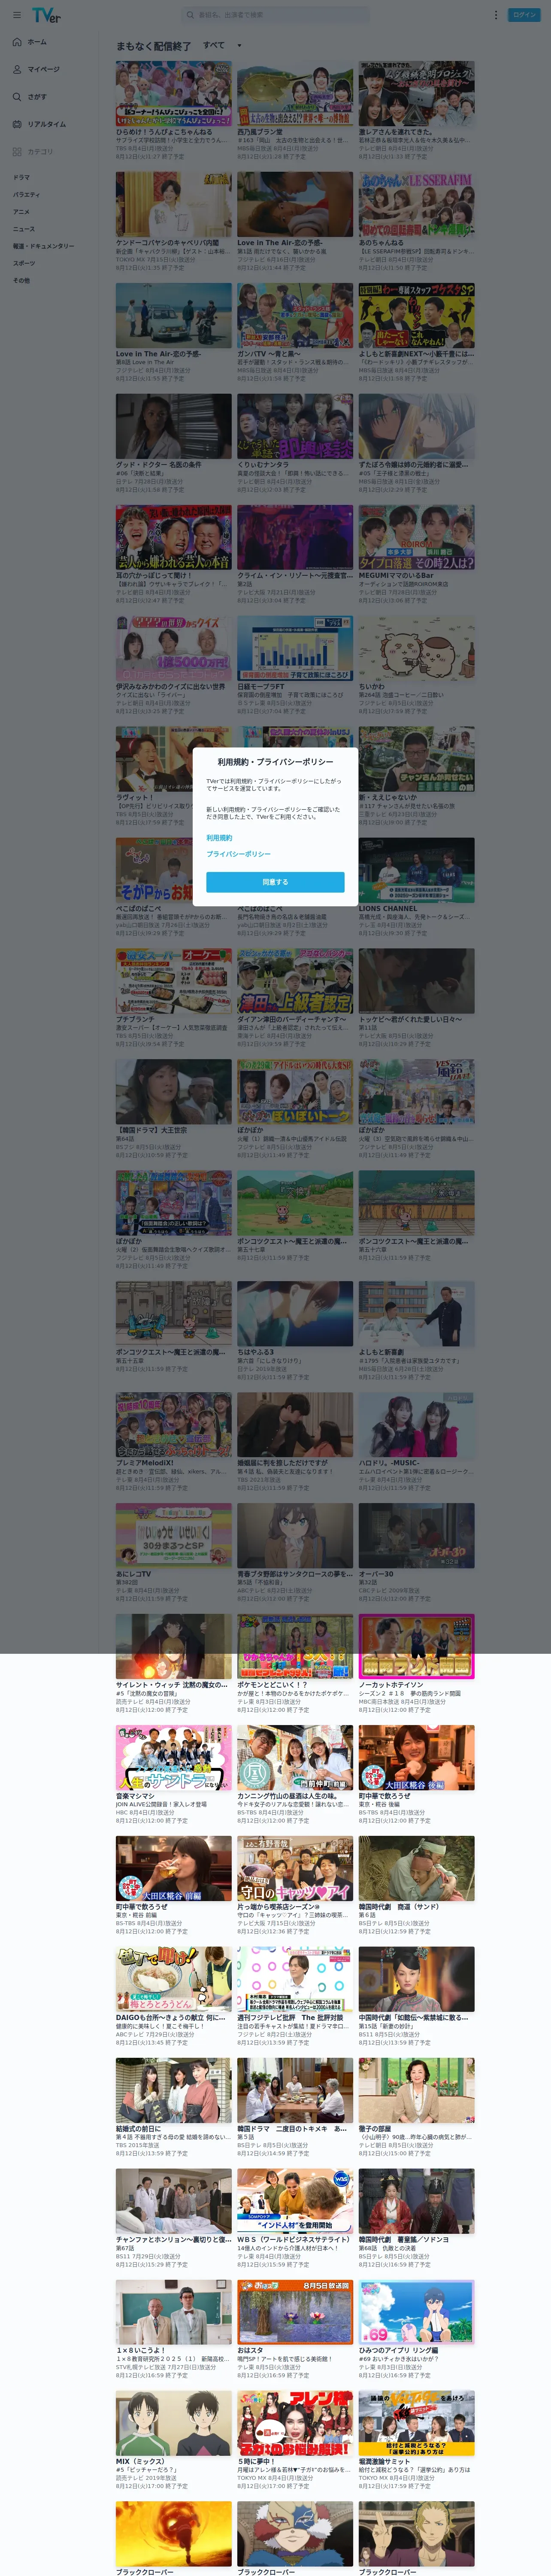
Task: Open the おはスタ thumbnail
Action: [x=295, y=2313]
